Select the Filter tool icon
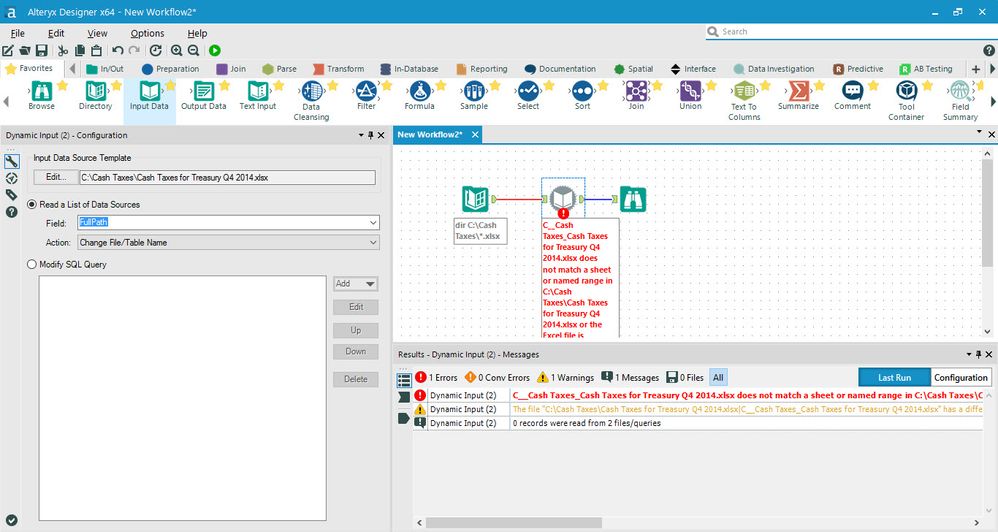The width and height of the screenshot is (998, 532). [366, 91]
